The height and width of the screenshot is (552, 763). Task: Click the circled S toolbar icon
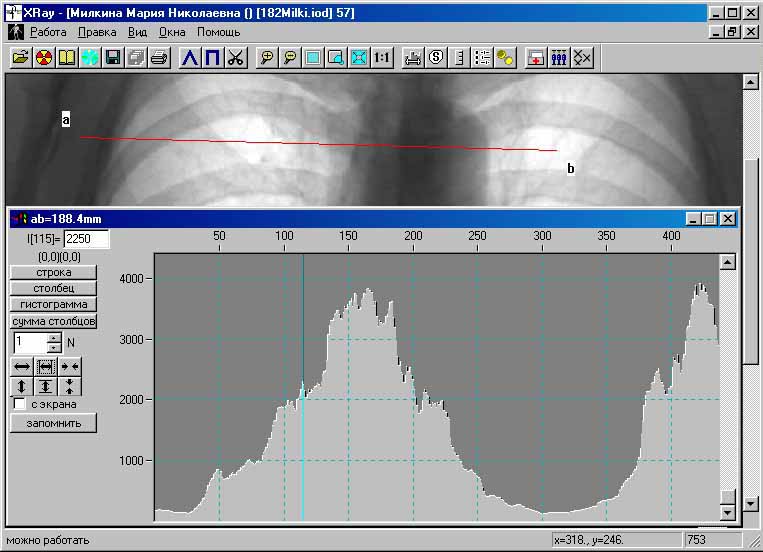point(436,58)
